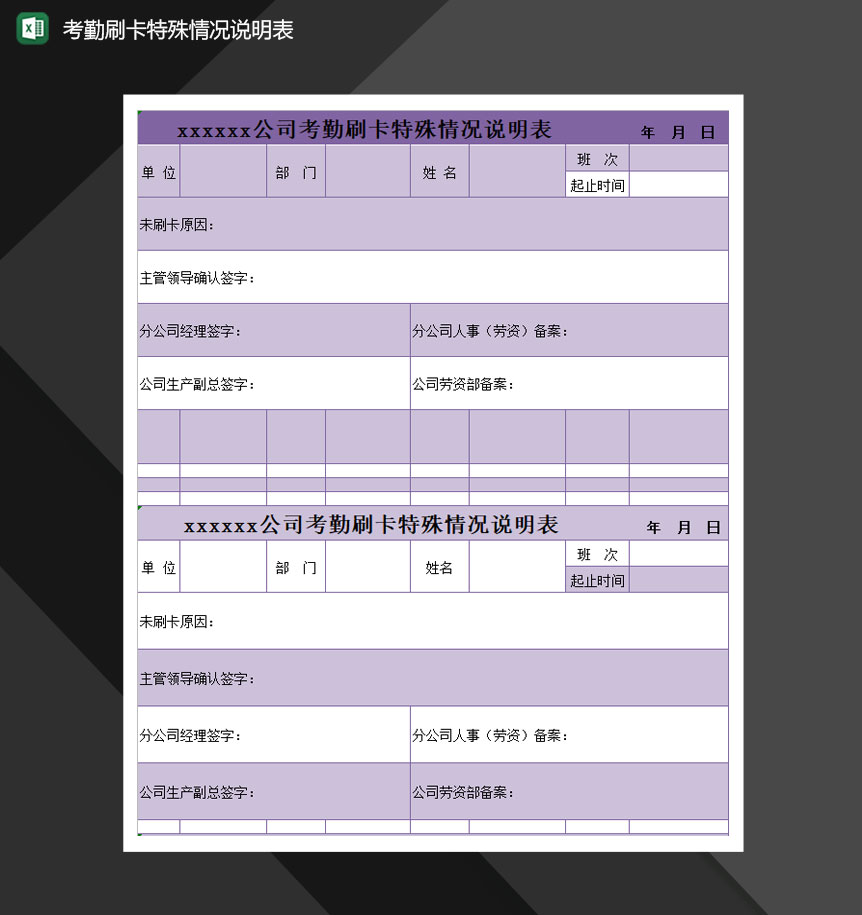
Task: Select the 公司生产副总签字 cell
Action: pyautogui.click(x=200, y=383)
